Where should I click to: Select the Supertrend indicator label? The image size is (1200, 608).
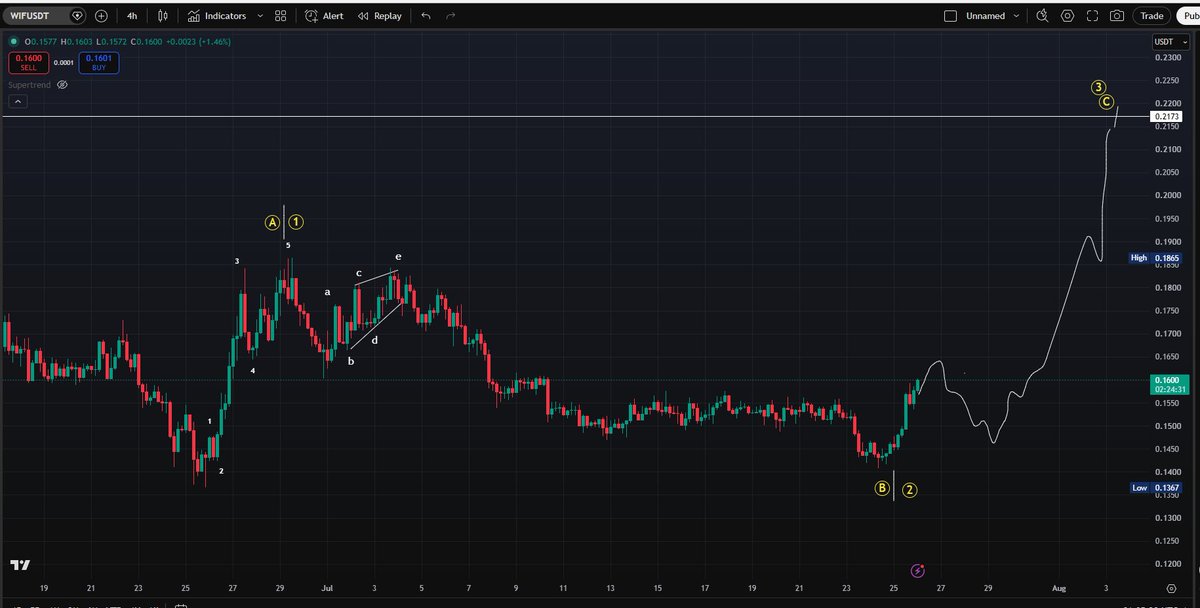click(29, 85)
